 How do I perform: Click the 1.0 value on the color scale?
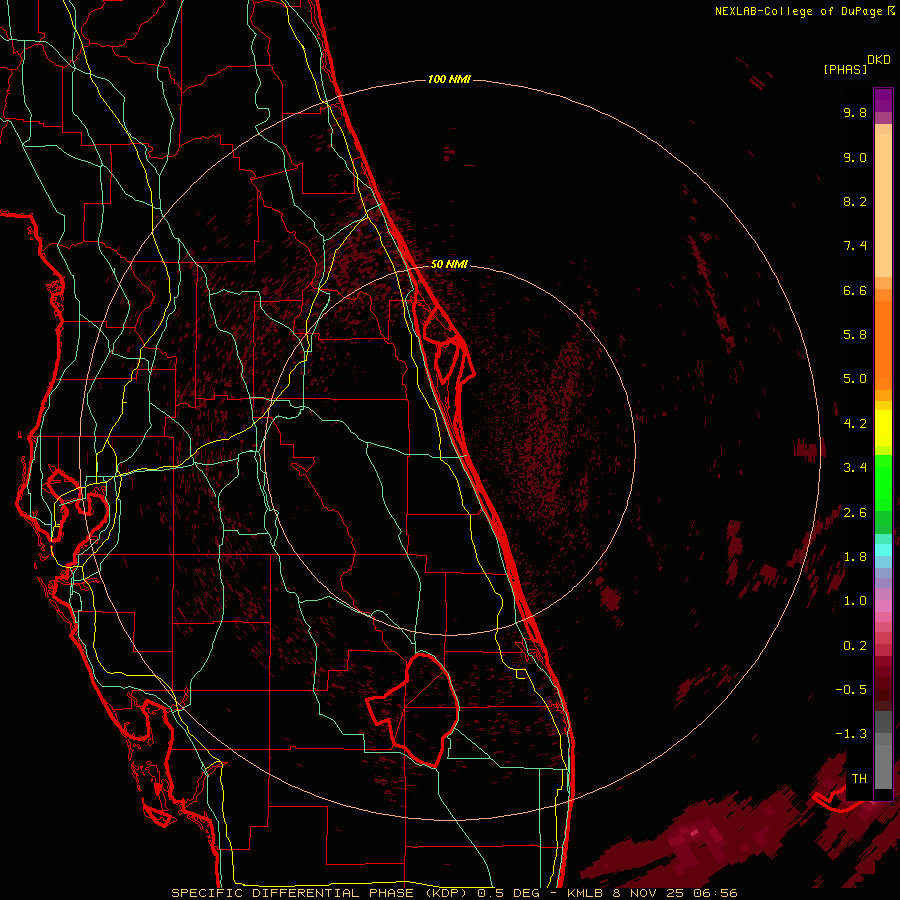point(855,601)
